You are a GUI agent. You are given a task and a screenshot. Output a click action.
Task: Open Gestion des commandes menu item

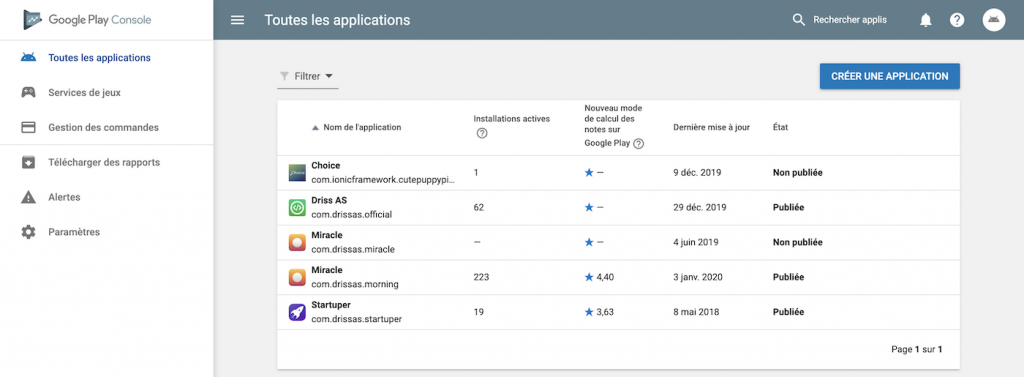[103, 127]
